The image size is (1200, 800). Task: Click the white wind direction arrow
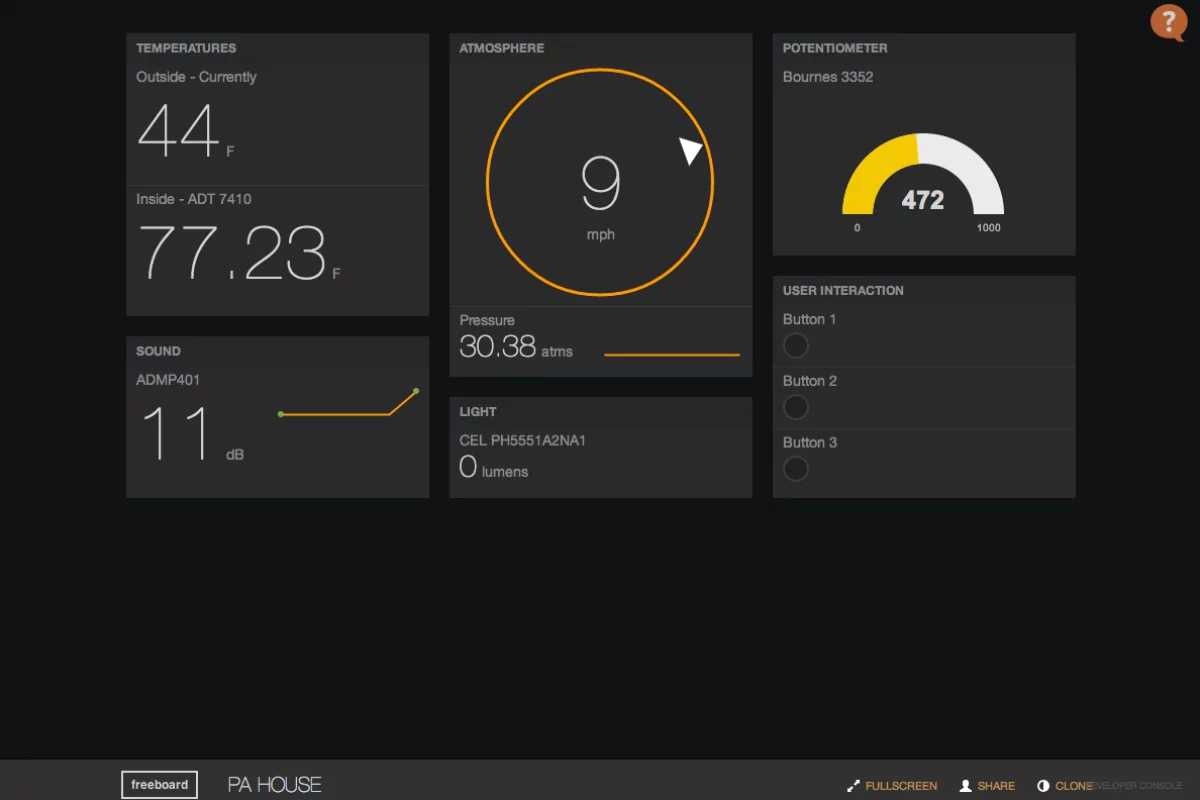(x=690, y=150)
